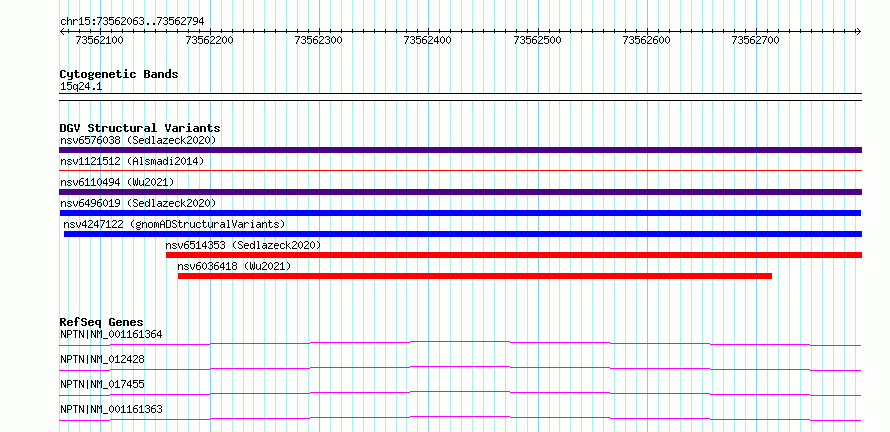
Task: Click the magenta gene line under NM_017455
Action: (460, 393)
